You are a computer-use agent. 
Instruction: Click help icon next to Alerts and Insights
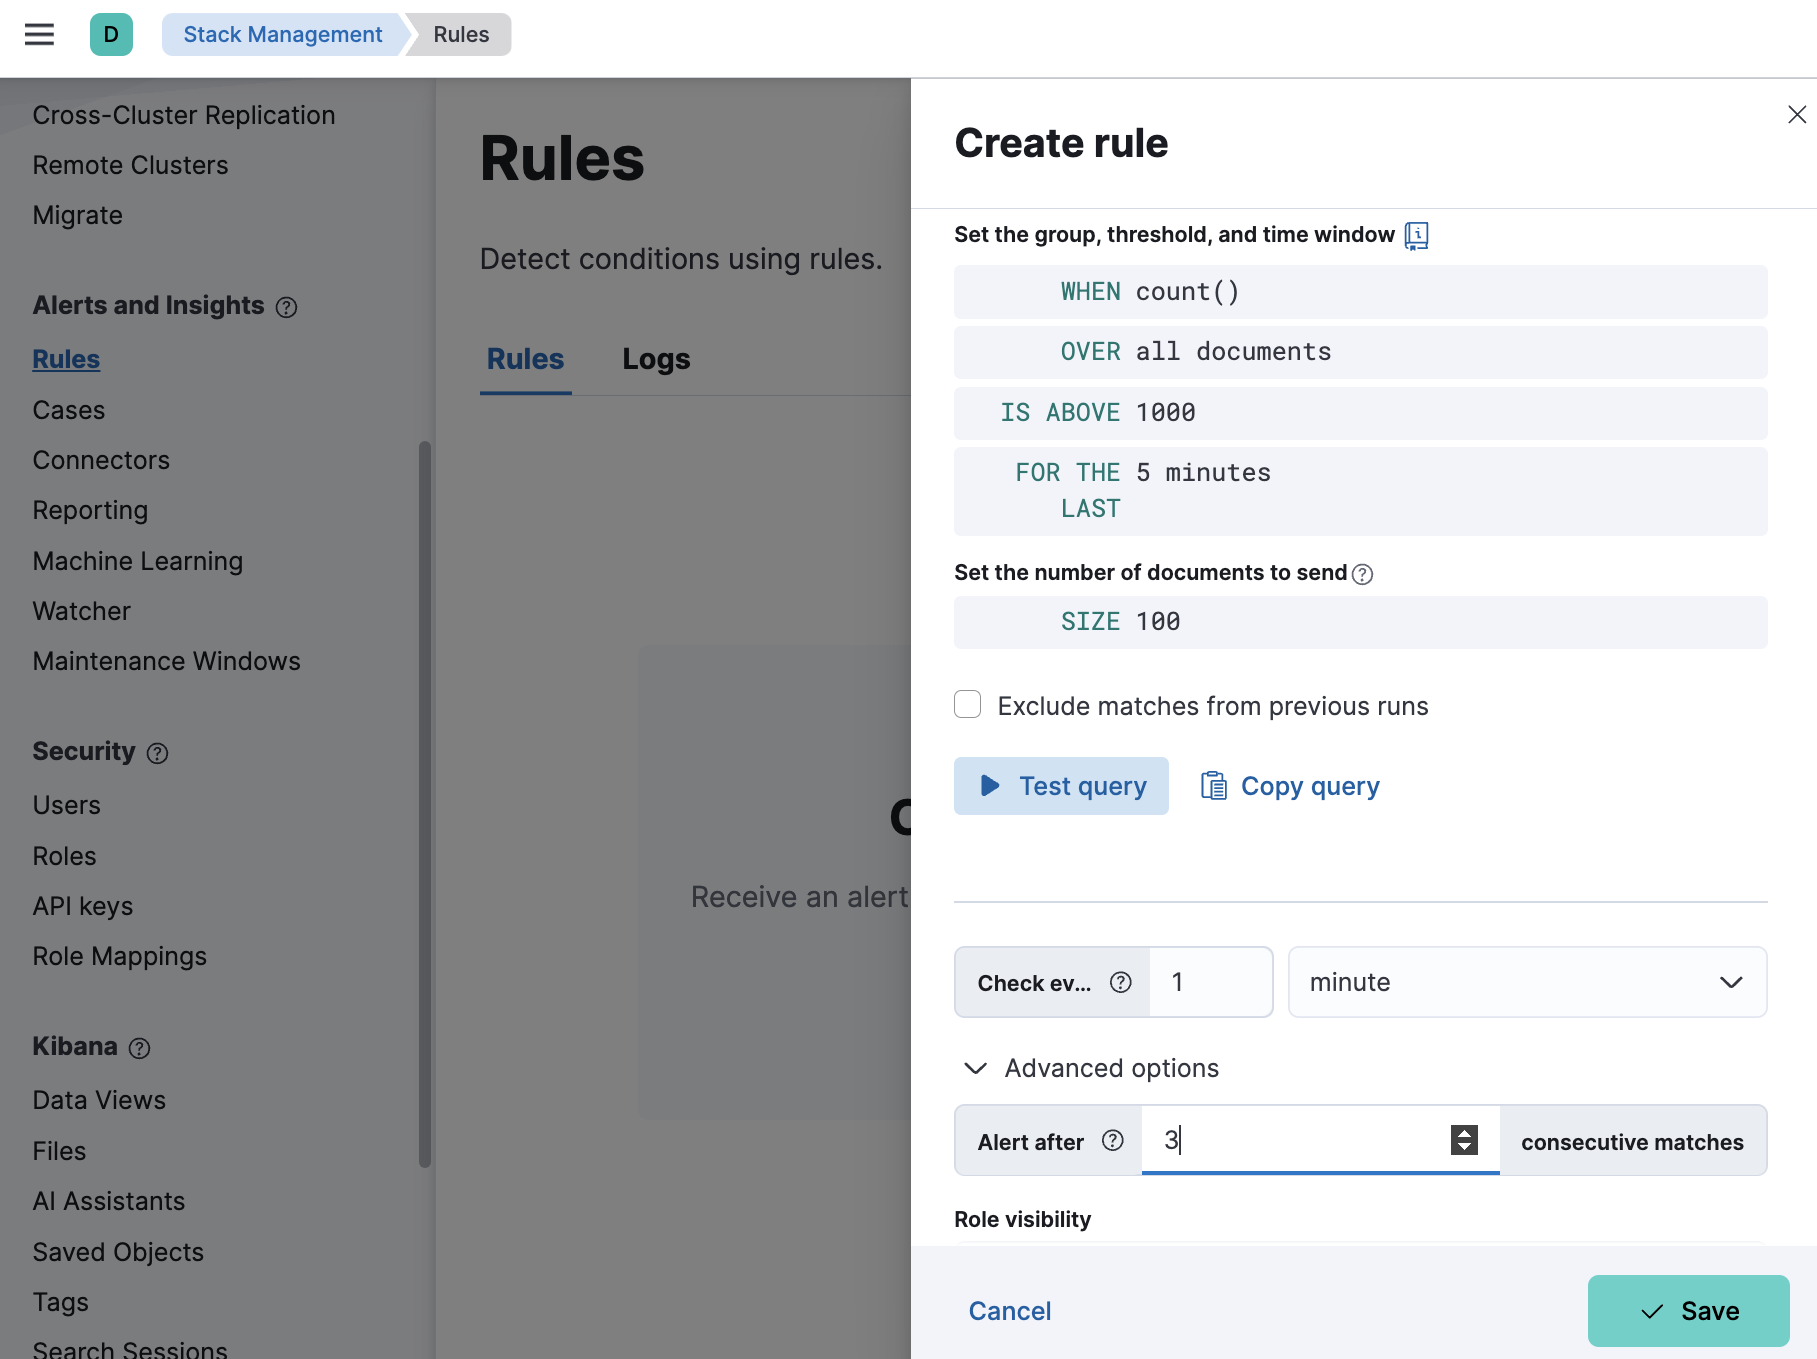(287, 307)
